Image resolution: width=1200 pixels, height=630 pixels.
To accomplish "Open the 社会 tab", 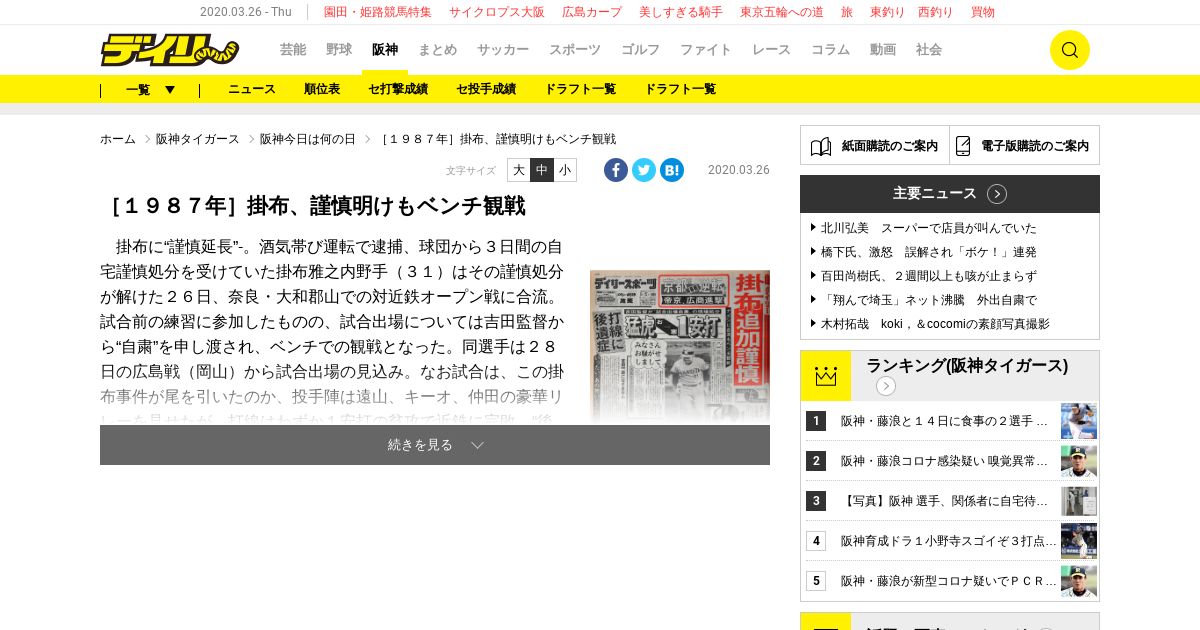I will pos(929,50).
